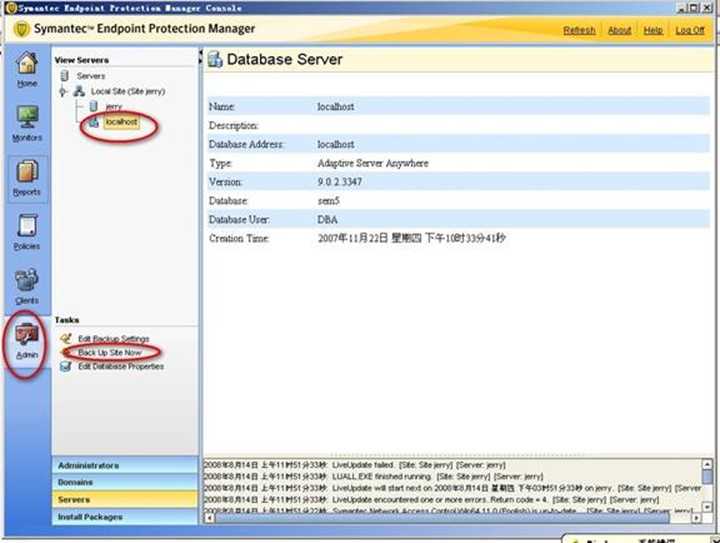The width and height of the screenshot is (720, 543).
Task: Click the jerry server icon
Action: [94, 106]
